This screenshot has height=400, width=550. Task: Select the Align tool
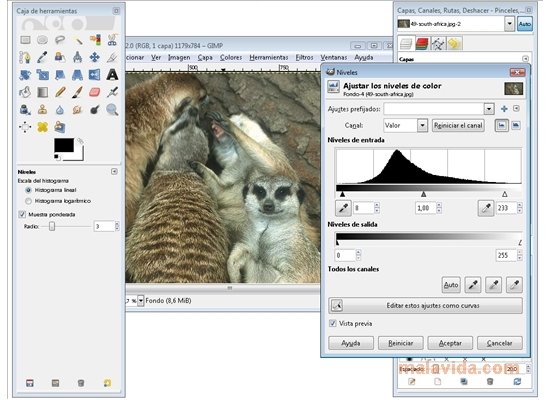point(25,127)
